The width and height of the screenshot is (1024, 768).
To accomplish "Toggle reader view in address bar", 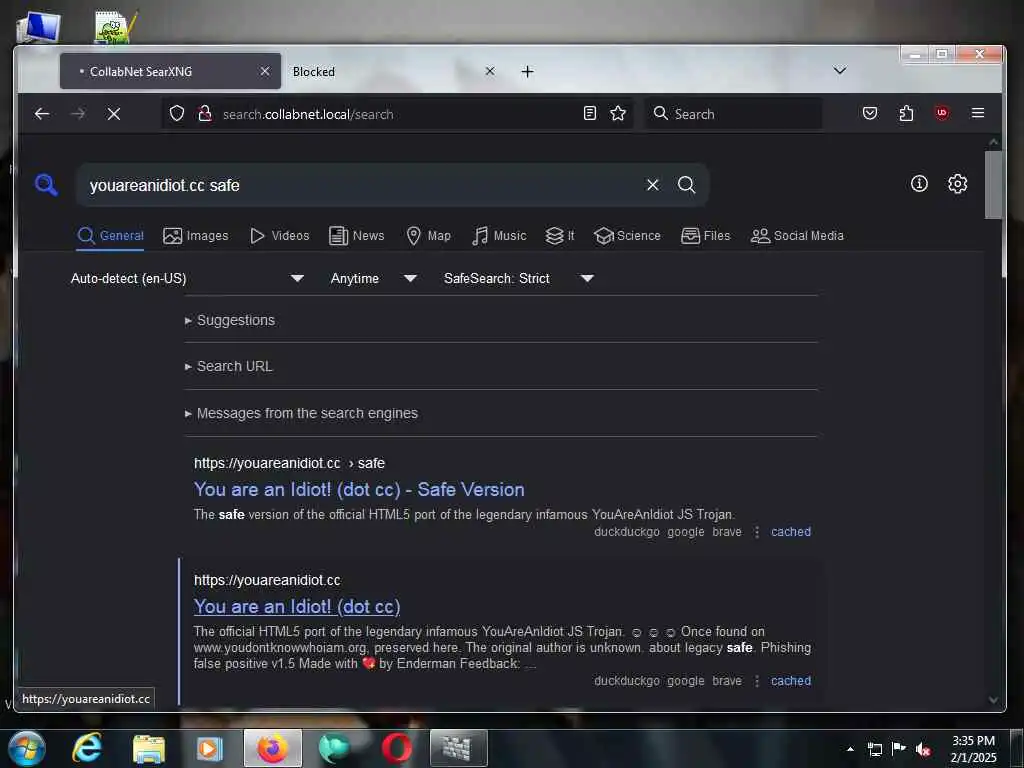I will click(590, 114).
